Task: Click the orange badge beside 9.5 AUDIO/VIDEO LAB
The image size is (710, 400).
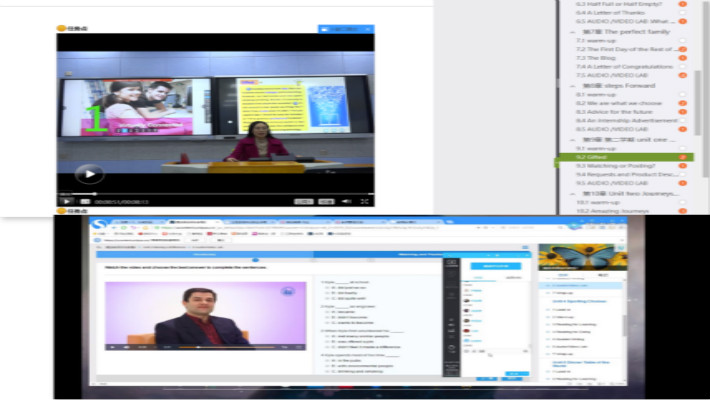Action: coord(683,184)
